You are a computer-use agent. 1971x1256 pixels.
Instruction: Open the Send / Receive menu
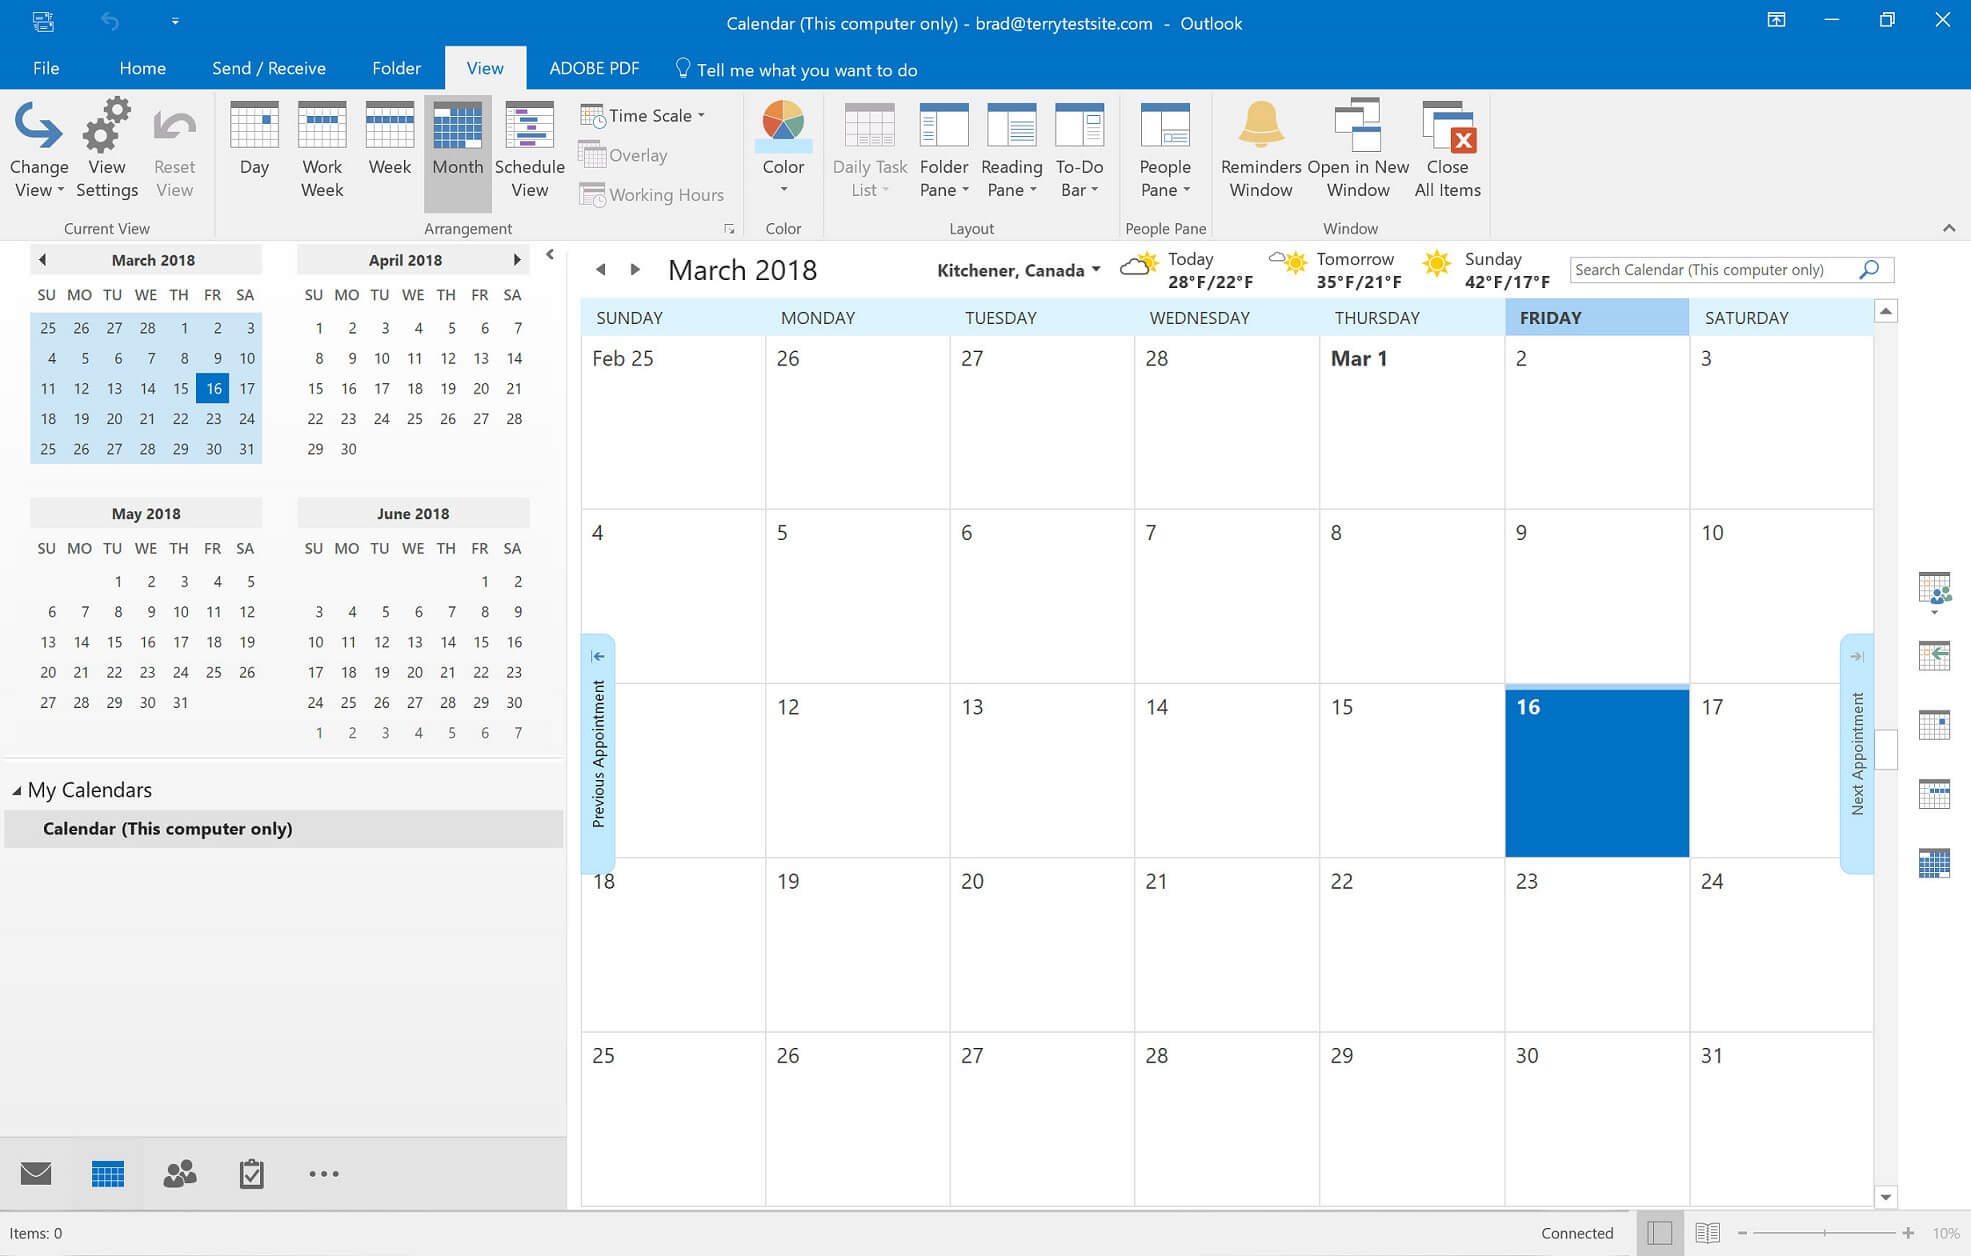[267, 68]
